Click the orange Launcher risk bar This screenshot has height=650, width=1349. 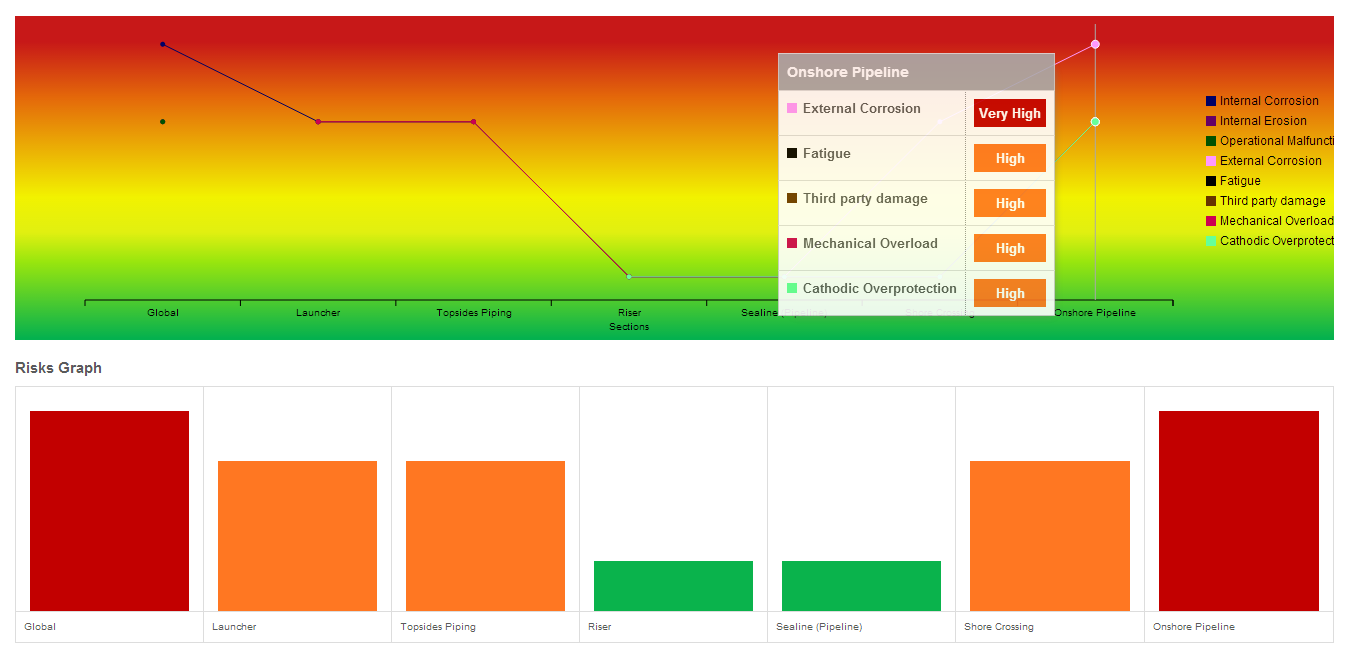click(x=297, y=536)
